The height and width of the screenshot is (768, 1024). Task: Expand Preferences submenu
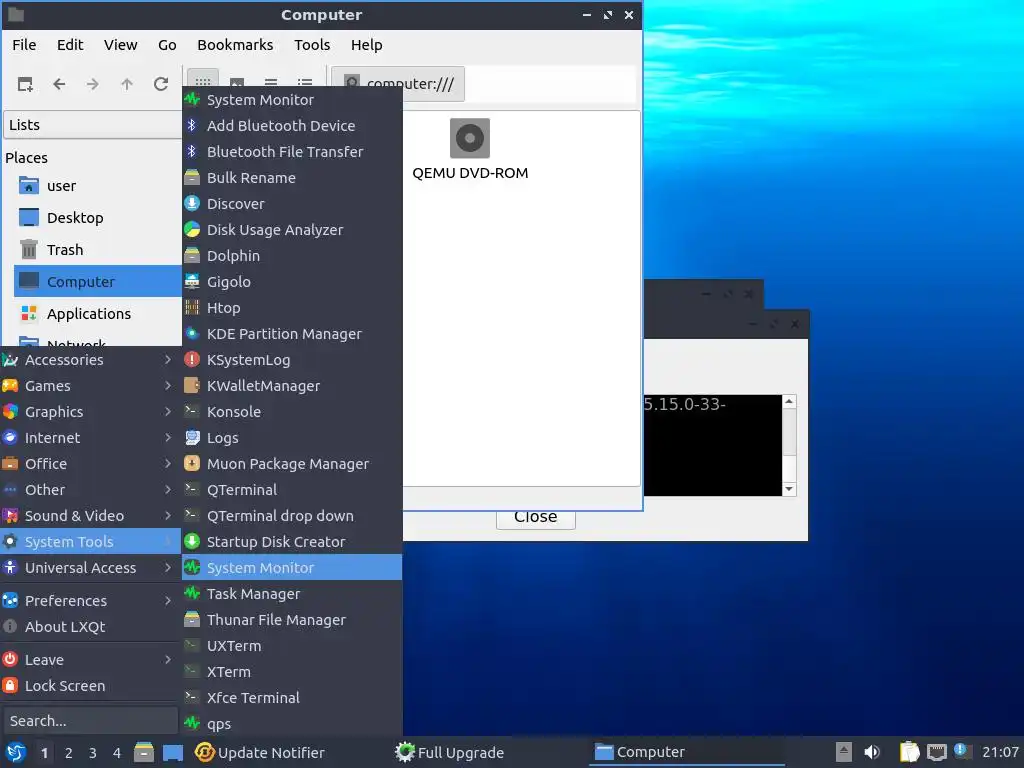tap(90, 601)
